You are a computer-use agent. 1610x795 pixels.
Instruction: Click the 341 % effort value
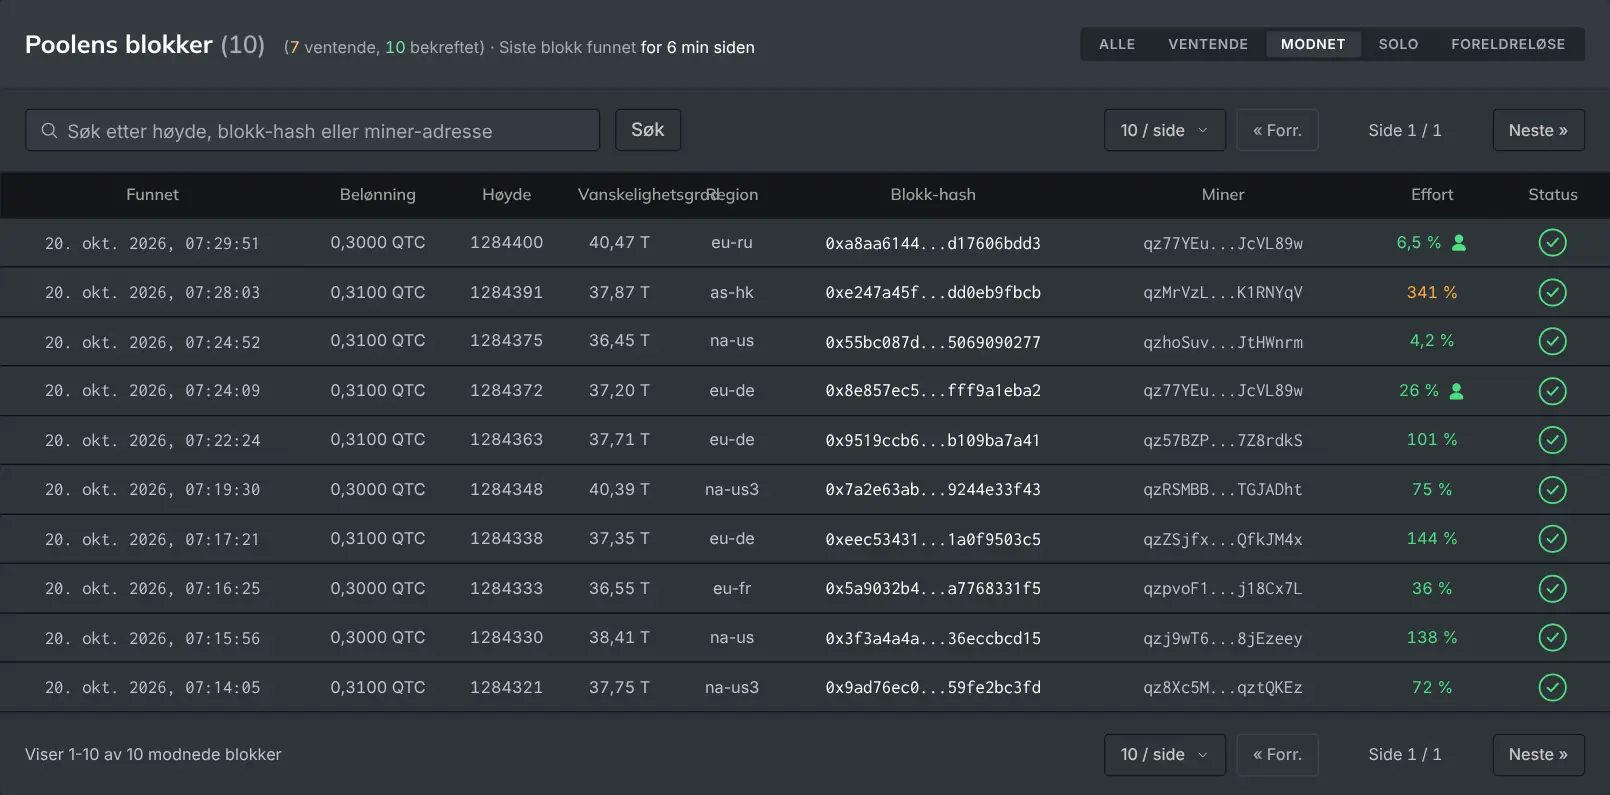pos(1432,292)
